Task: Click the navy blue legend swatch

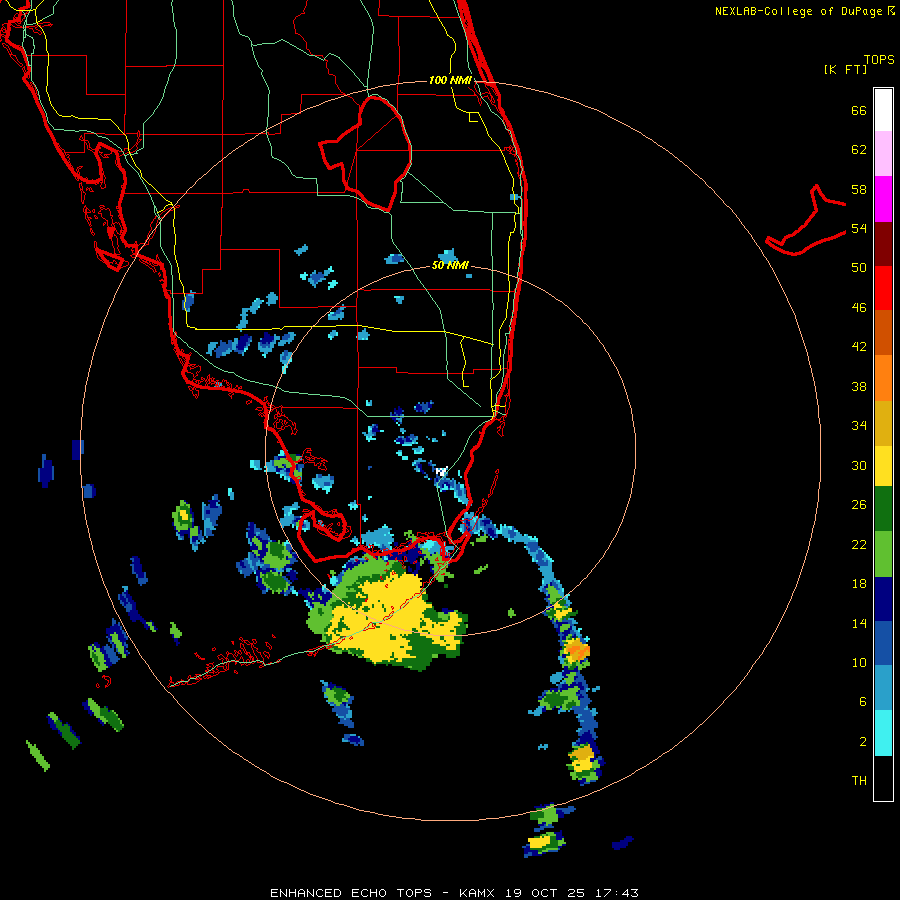Action: pos(883,599)
